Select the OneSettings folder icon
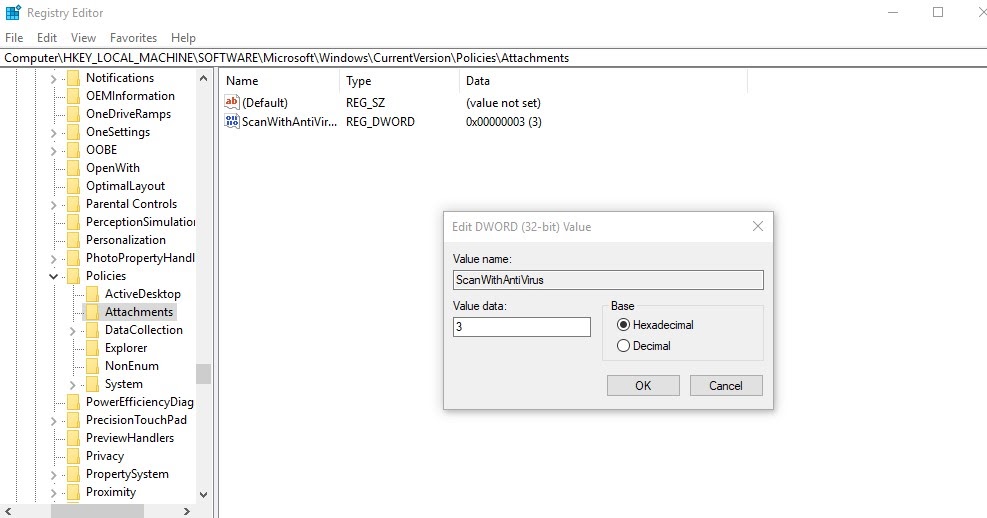Screen dimensions: 987x518 pos(74,132)
